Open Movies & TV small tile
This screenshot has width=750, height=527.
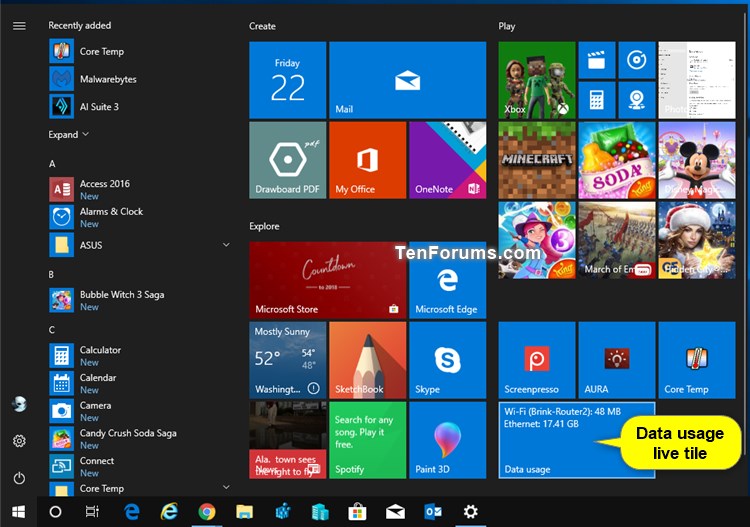[x=597, y=60]
